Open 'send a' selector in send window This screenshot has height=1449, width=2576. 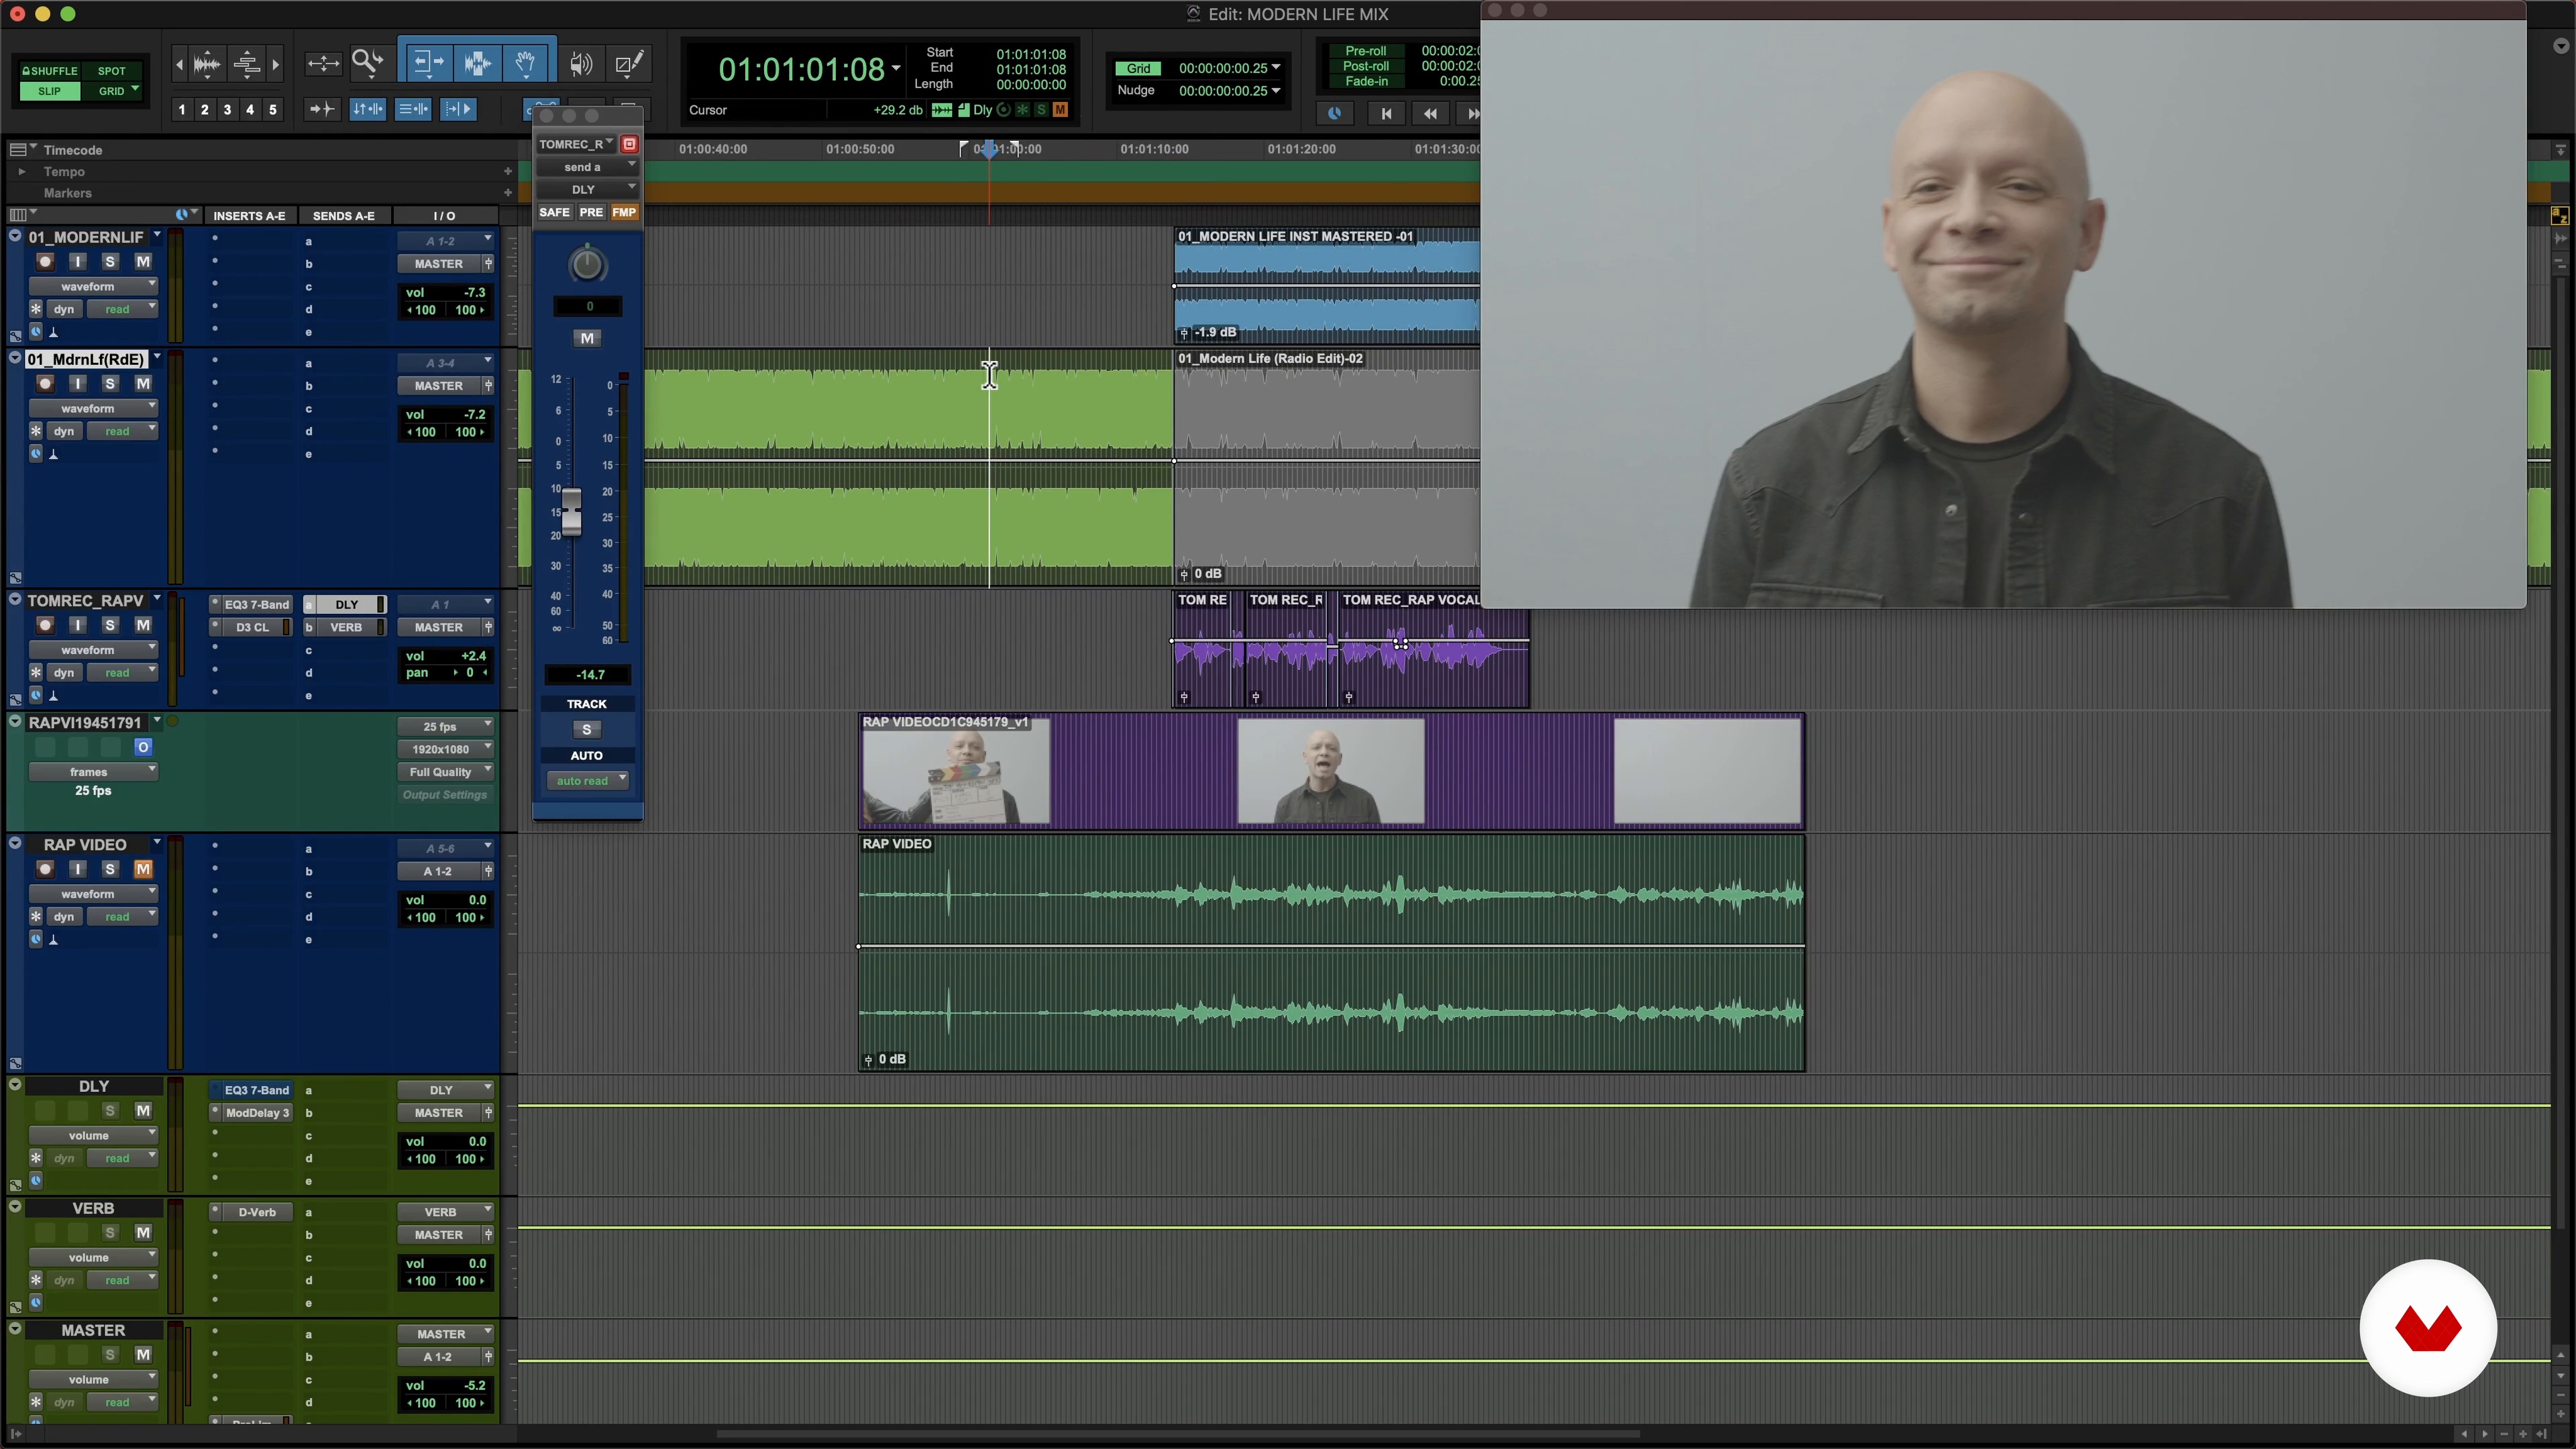point(587,167)
